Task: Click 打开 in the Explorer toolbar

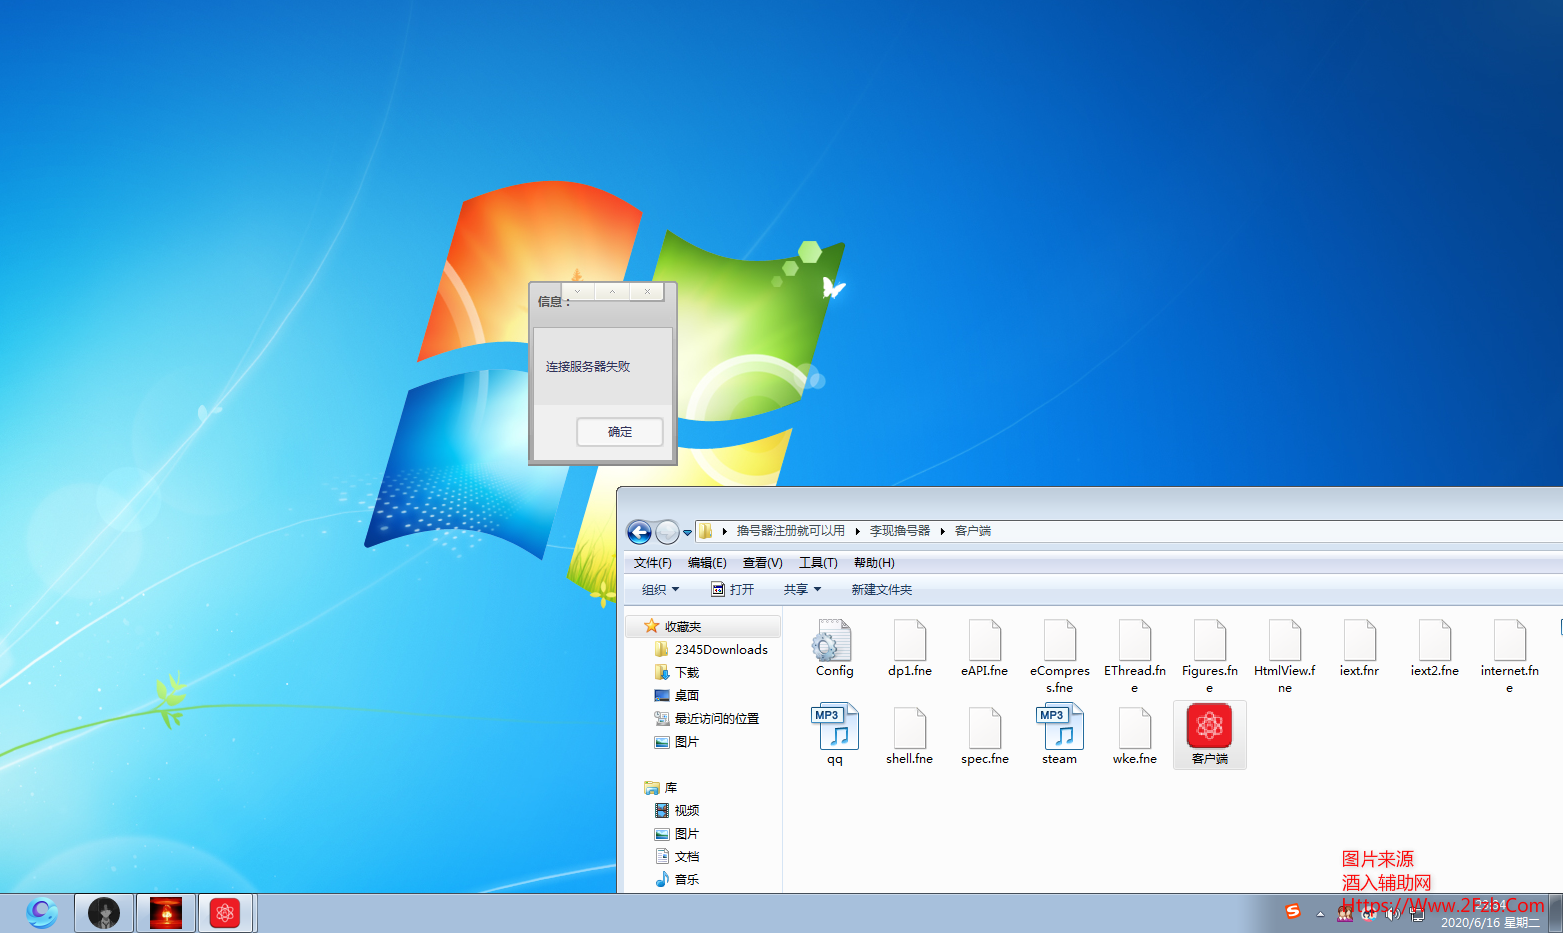Action: pos(732,590)
